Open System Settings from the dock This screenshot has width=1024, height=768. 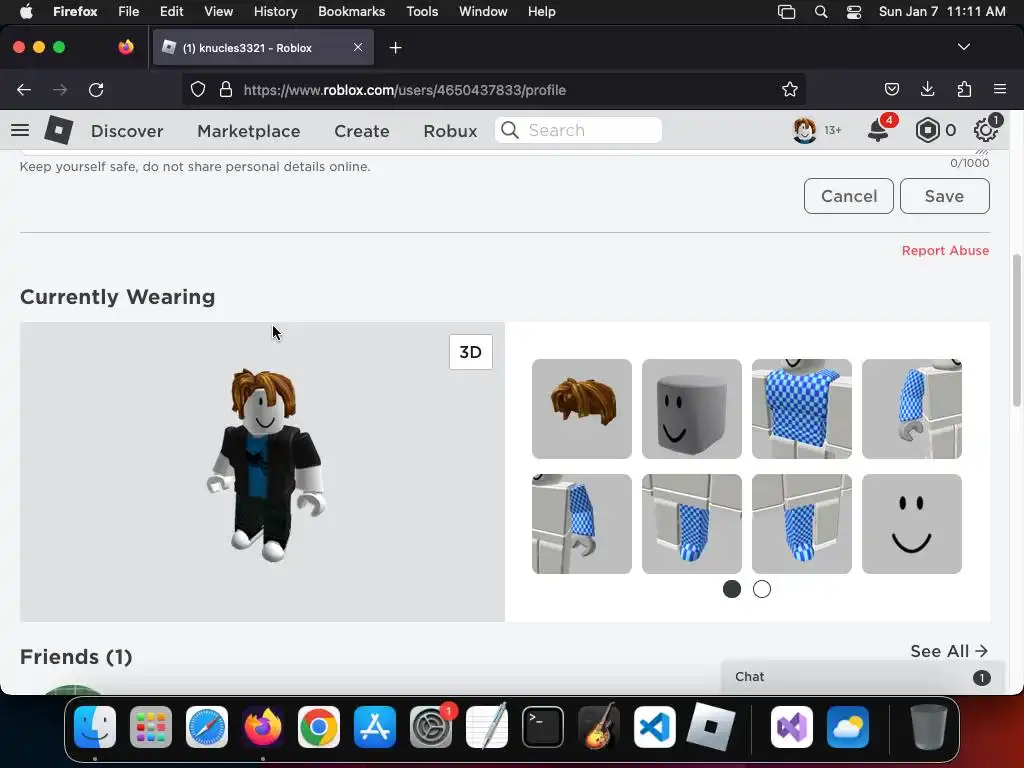431,727
